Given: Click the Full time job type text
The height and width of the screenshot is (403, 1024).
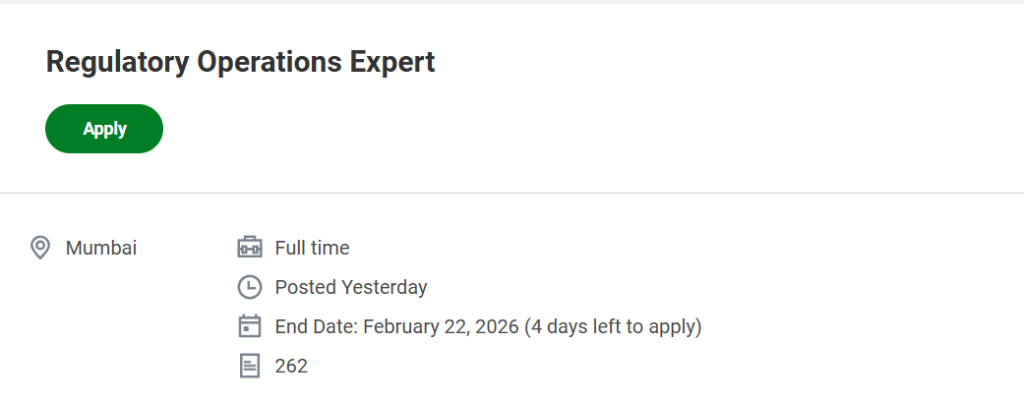Looking at the screenshot, I should pos(312,248).
